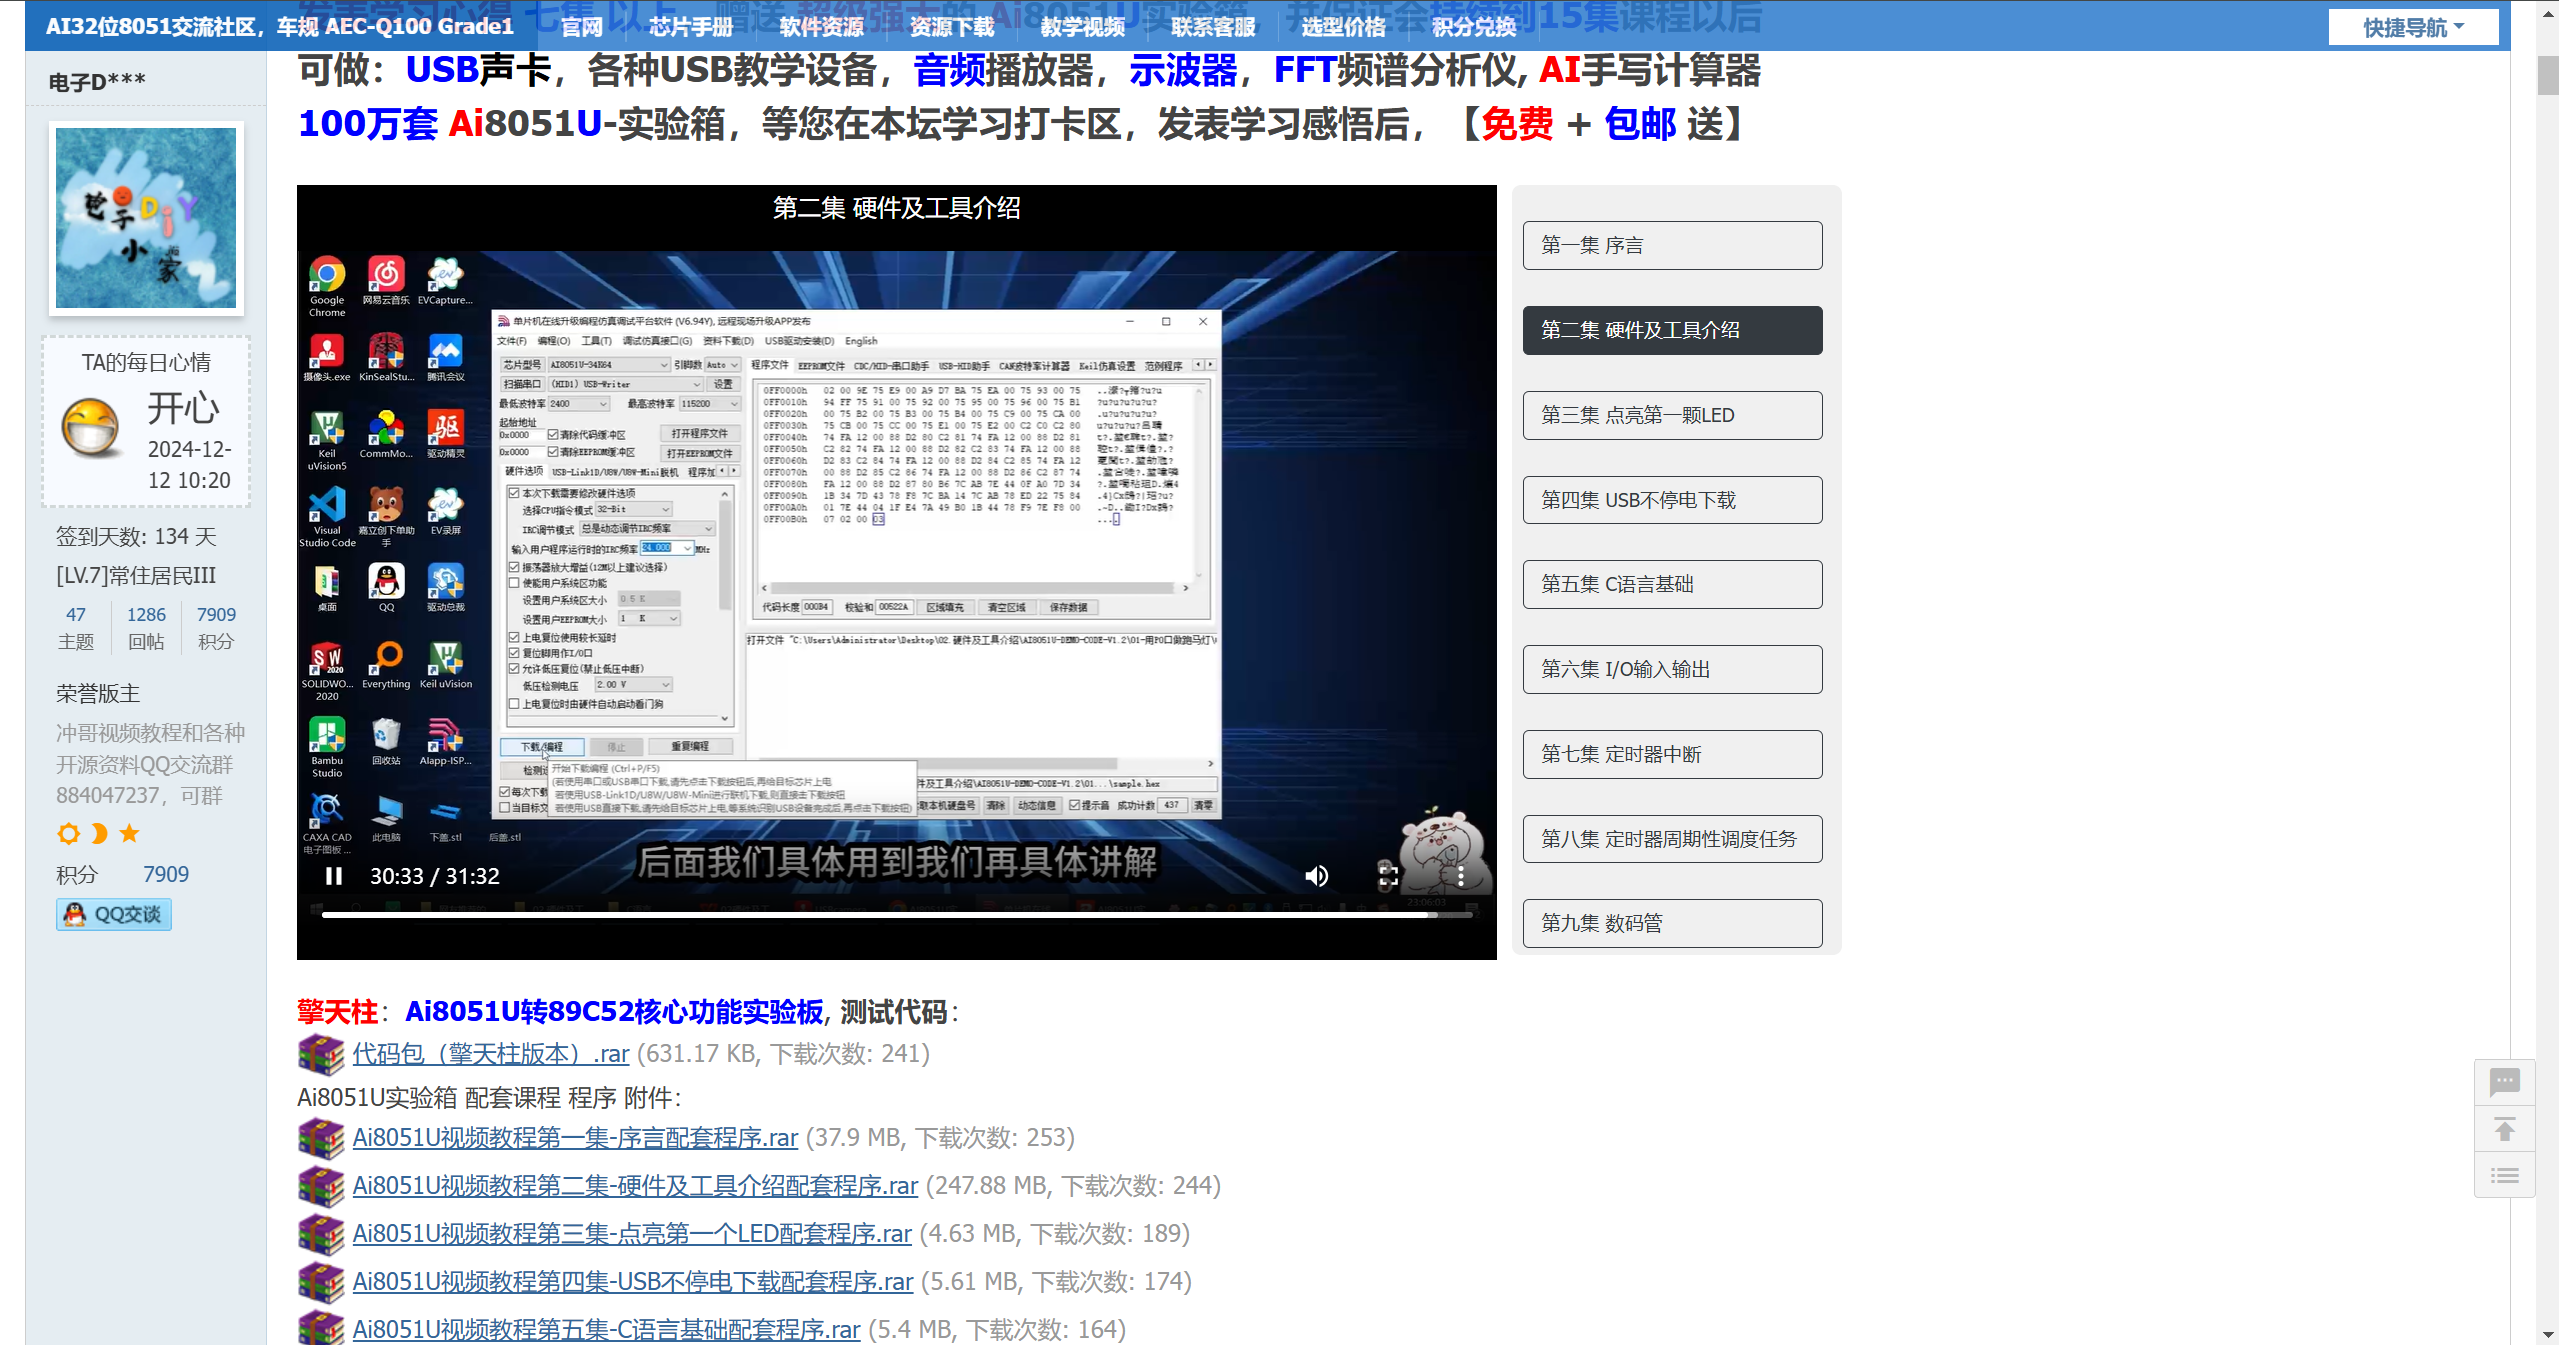The height and width of the screenshot is (1345, 2559).
Task: Click the 签到天数: 134 天 text
Action: pos(136,537)
